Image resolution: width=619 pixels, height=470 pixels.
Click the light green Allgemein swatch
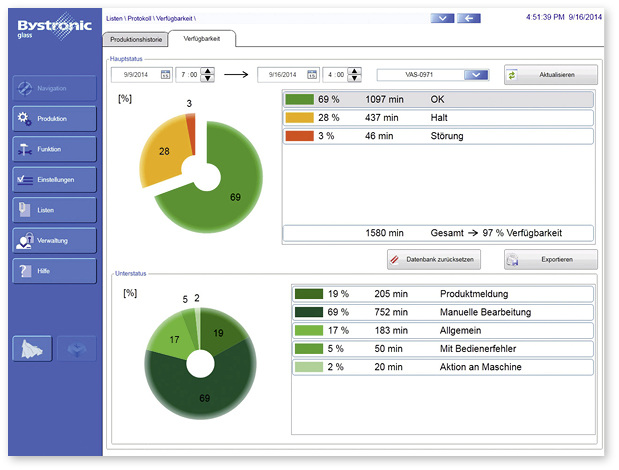pos(309,330)
